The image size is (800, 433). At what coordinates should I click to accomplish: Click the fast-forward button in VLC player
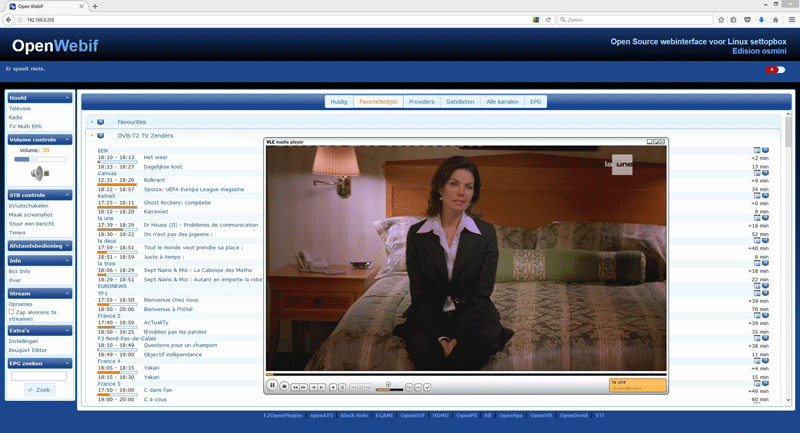coord(303,388)
